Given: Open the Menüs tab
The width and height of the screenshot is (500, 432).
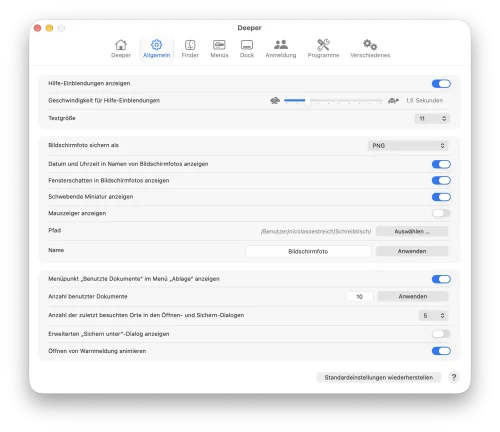Looking at the screenshot, I should tap(219, 49).
